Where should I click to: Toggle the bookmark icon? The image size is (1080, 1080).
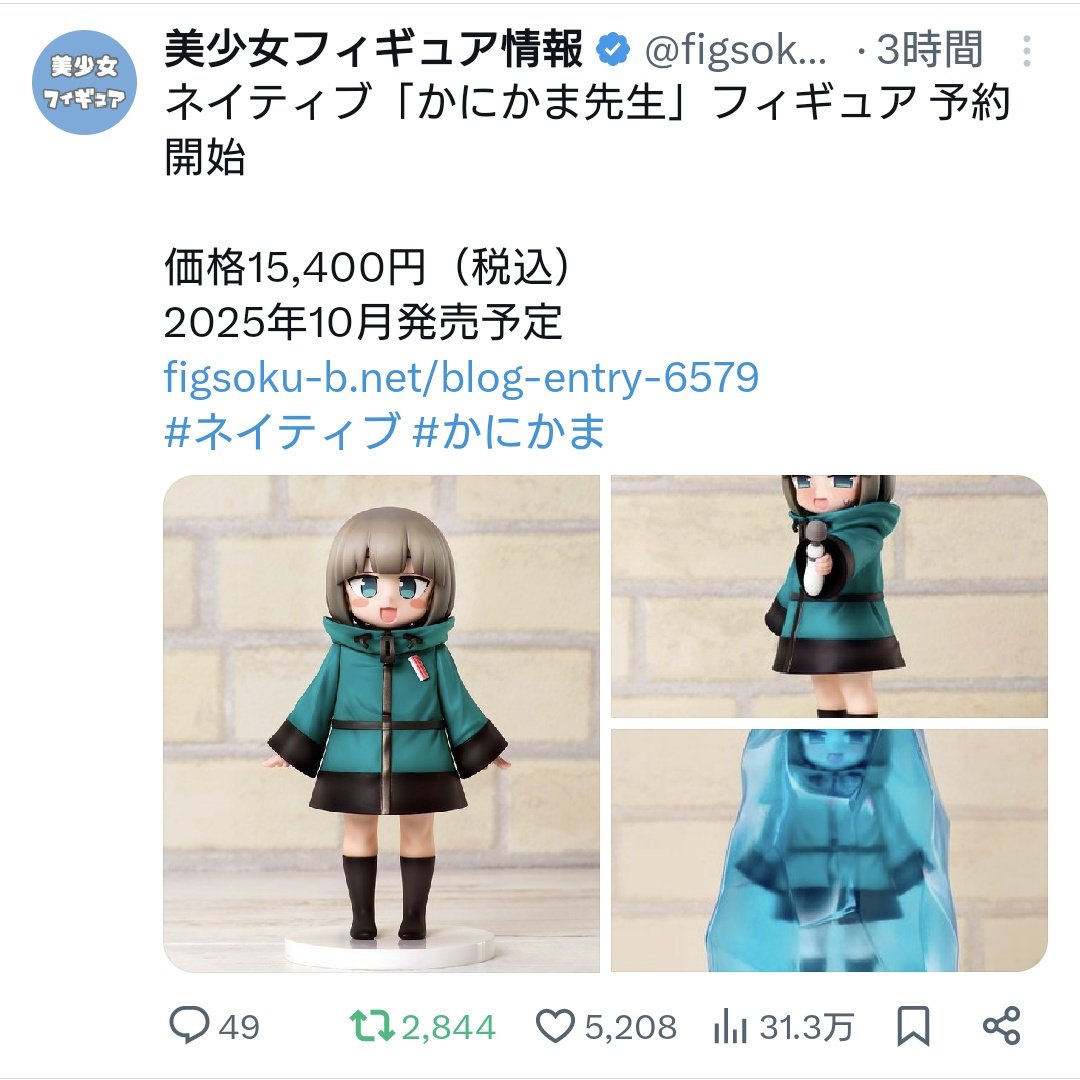point(913,1026)
